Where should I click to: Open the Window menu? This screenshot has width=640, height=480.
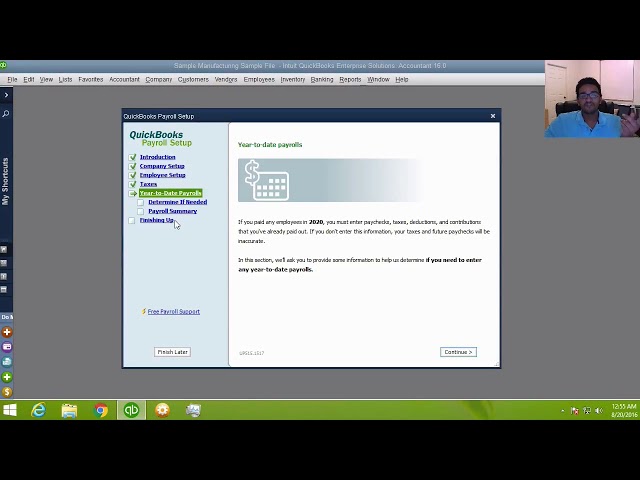[x=378, y=80]
